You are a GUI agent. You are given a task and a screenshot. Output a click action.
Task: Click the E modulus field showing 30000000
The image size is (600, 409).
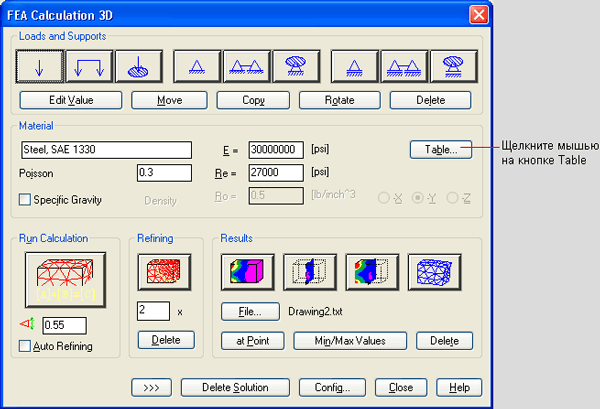[276, 150]
